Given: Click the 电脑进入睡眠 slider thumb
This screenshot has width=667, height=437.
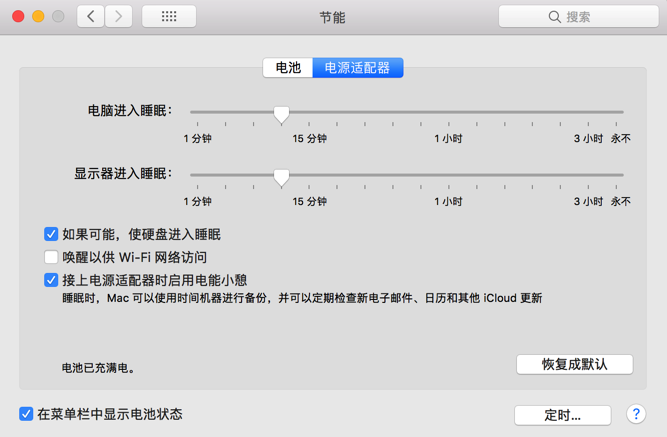Looking at the screenshot, I should tap(281, 114).
